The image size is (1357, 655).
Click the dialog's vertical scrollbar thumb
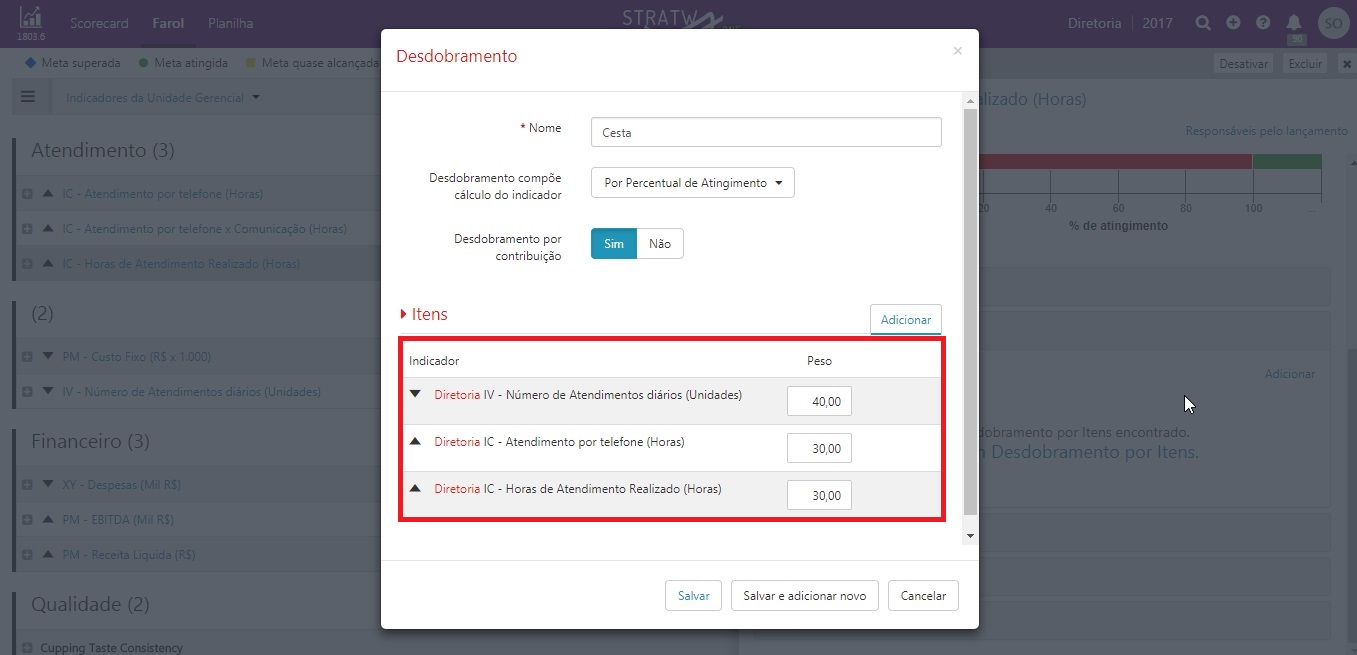point(969,310)
